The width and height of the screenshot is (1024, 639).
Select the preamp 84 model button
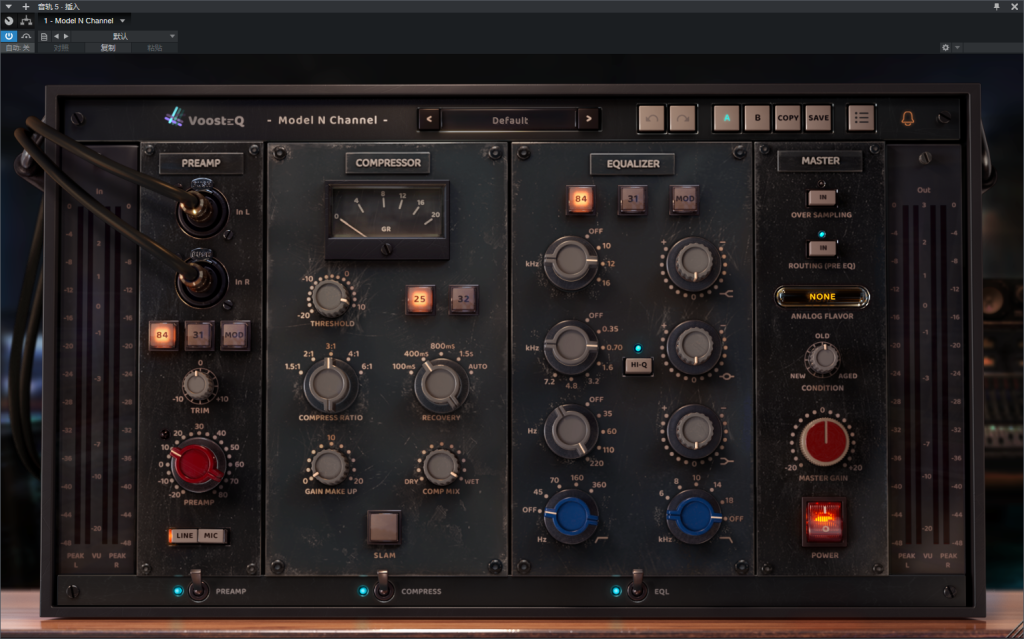(x=162, y=335)
